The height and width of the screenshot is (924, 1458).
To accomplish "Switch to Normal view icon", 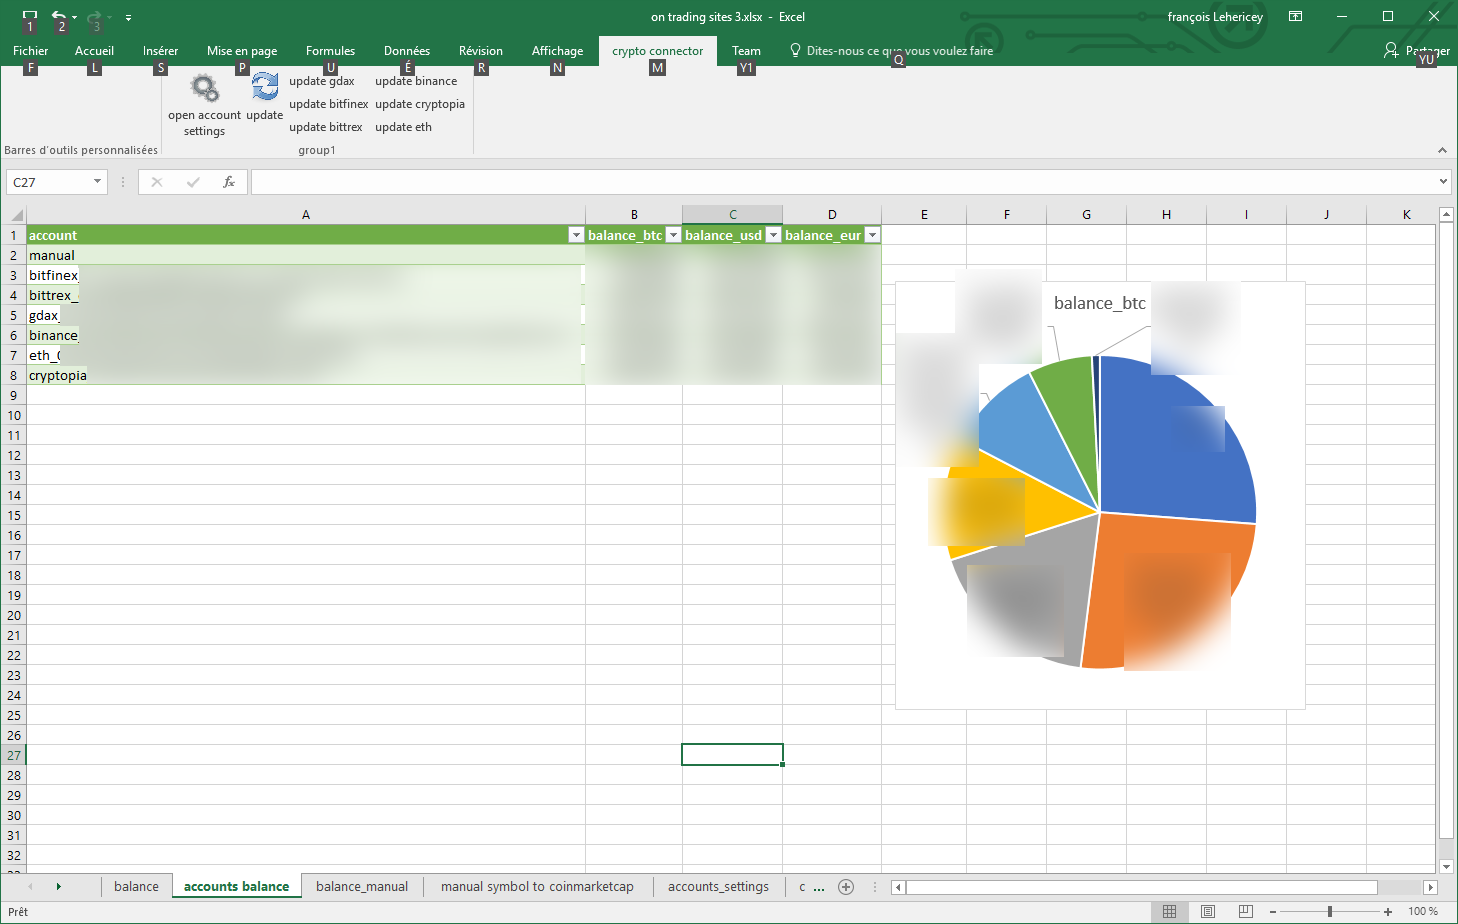I will pyautogui.click(x=1169, y=911).
